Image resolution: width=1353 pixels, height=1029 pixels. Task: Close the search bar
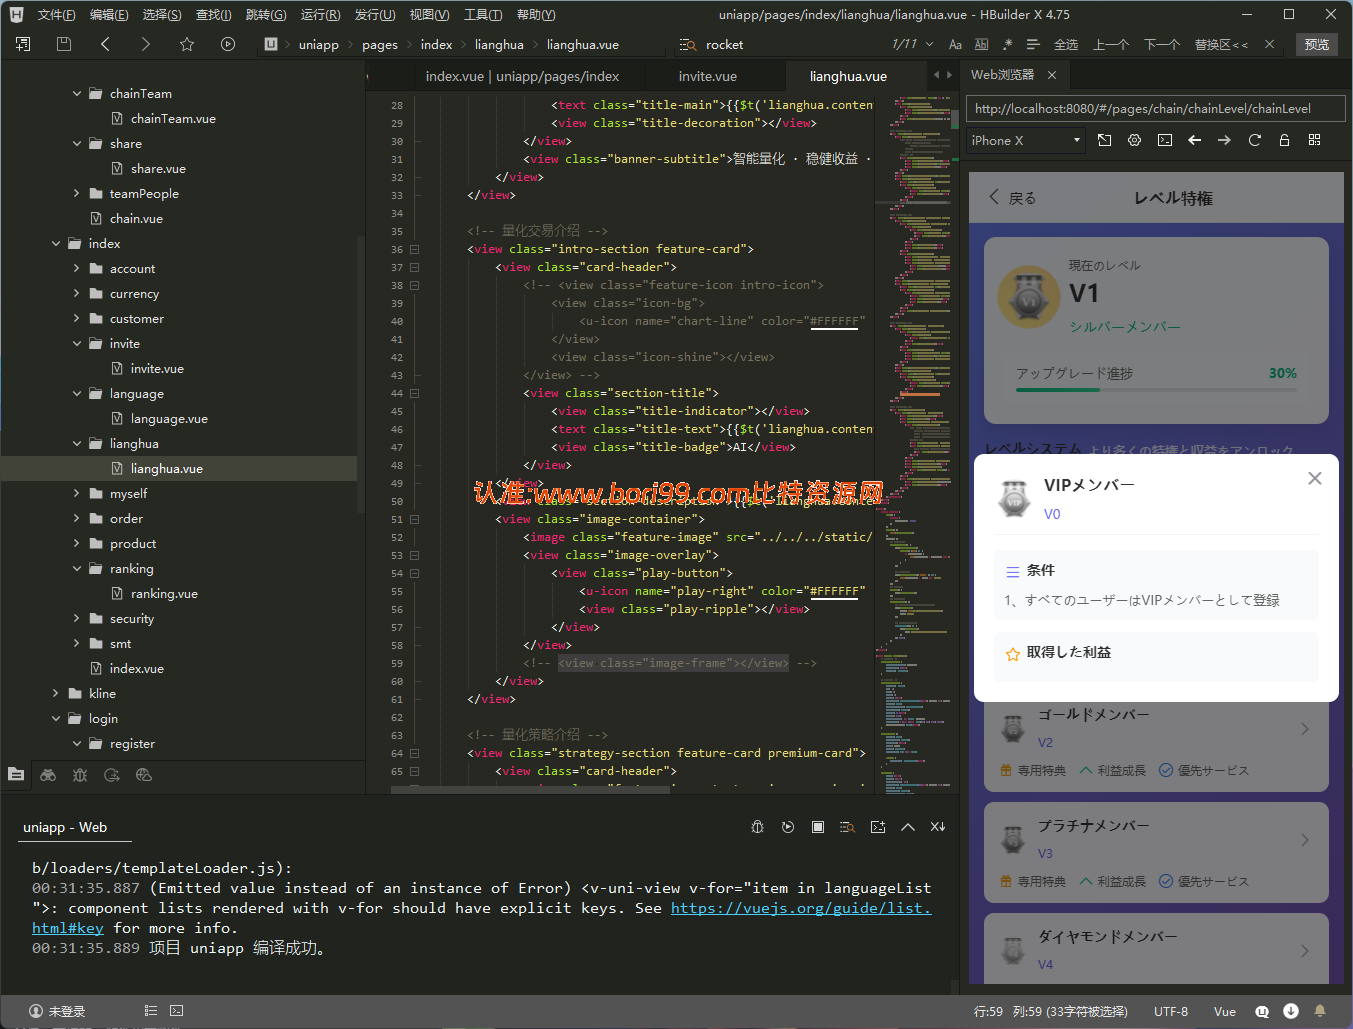point(1269,45)
